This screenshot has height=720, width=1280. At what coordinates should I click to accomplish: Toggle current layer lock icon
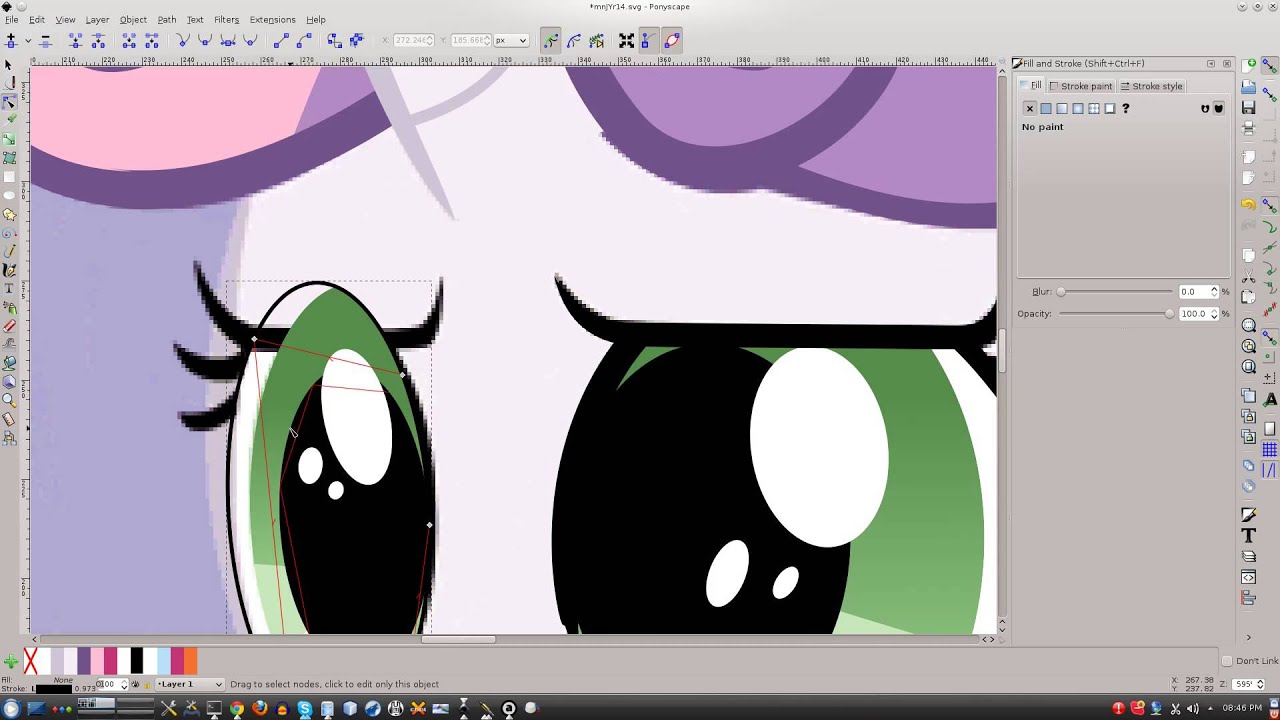(x=149, y=685)
